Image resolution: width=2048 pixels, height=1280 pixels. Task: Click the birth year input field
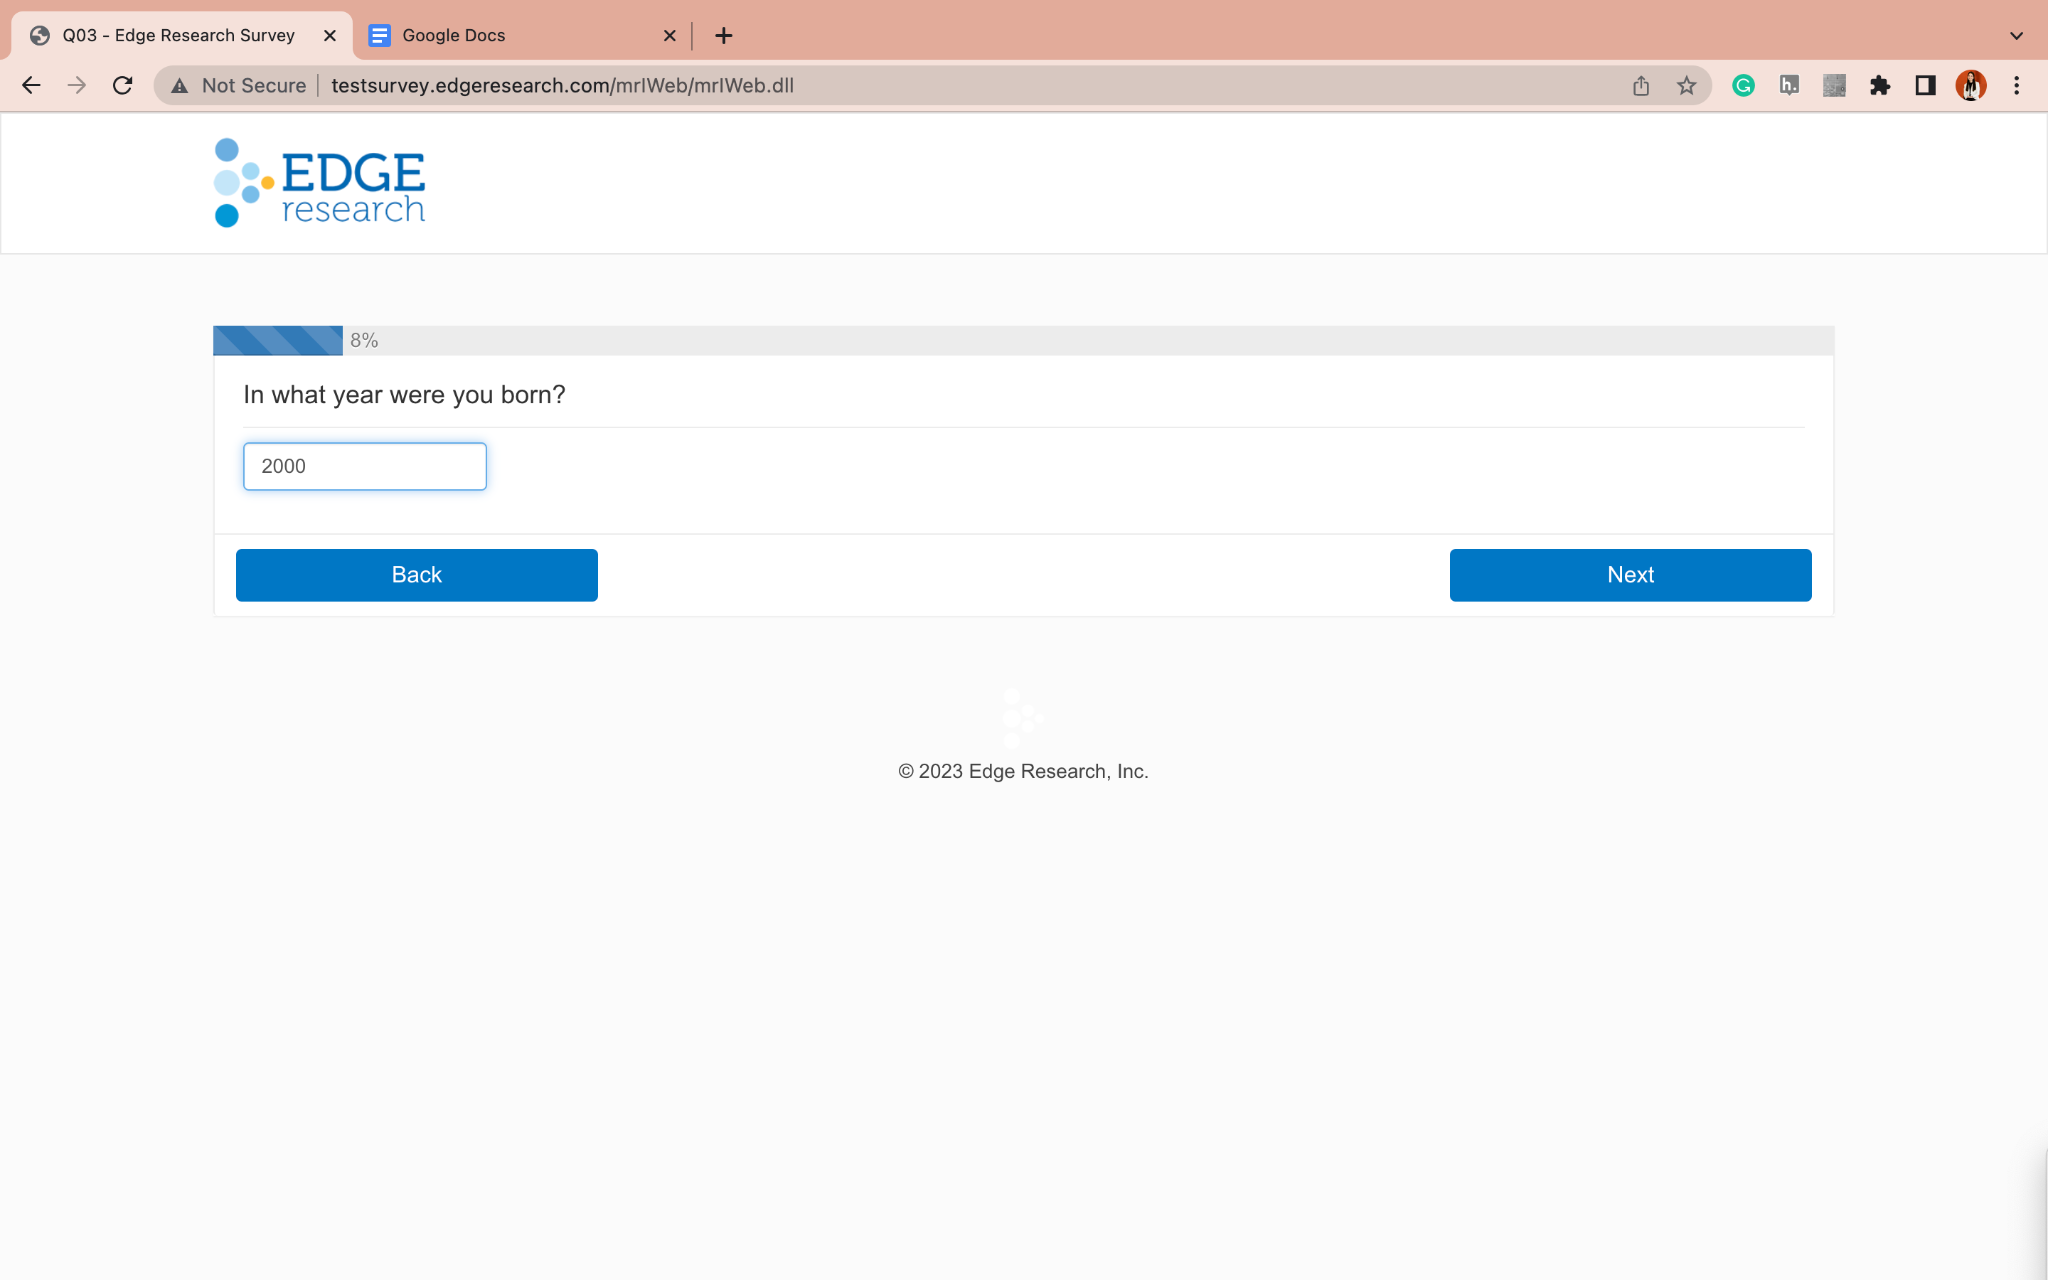tap(364, 466)
